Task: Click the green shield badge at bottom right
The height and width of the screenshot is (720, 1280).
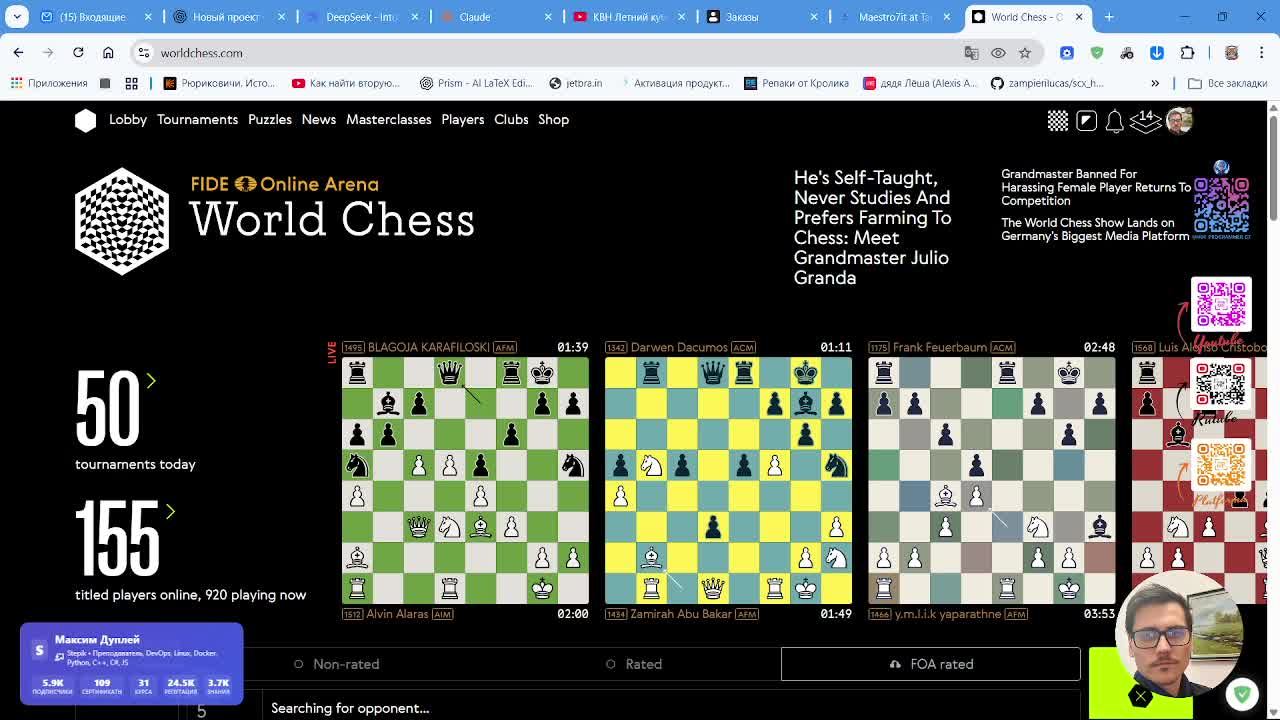Action: click(x=1242, y=693)
